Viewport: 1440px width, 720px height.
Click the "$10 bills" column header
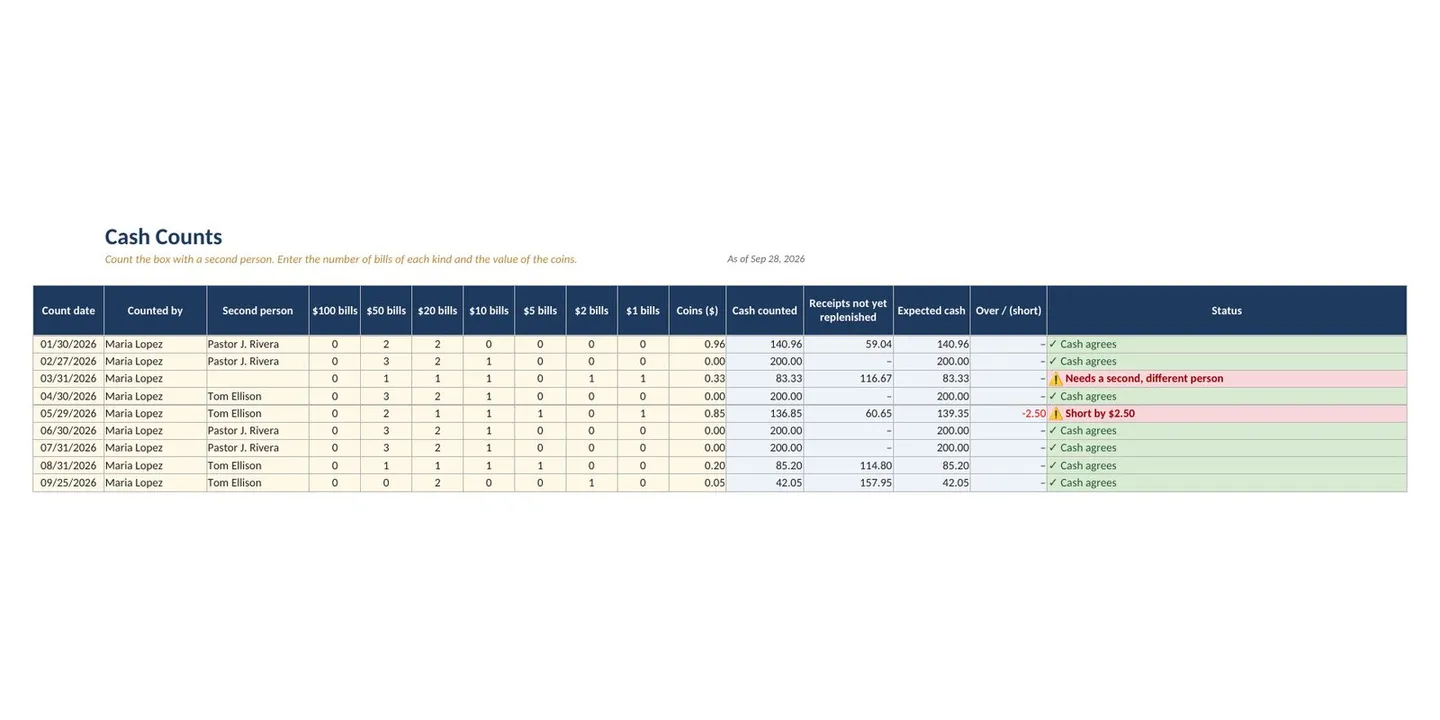coord(489,311)
